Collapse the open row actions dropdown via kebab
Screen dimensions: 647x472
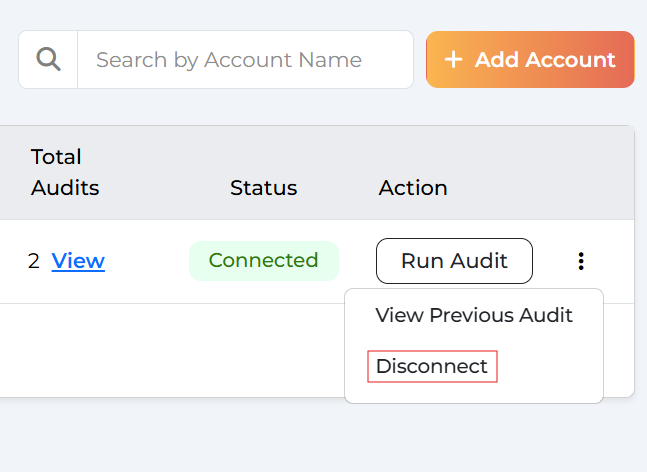point(581,261)
